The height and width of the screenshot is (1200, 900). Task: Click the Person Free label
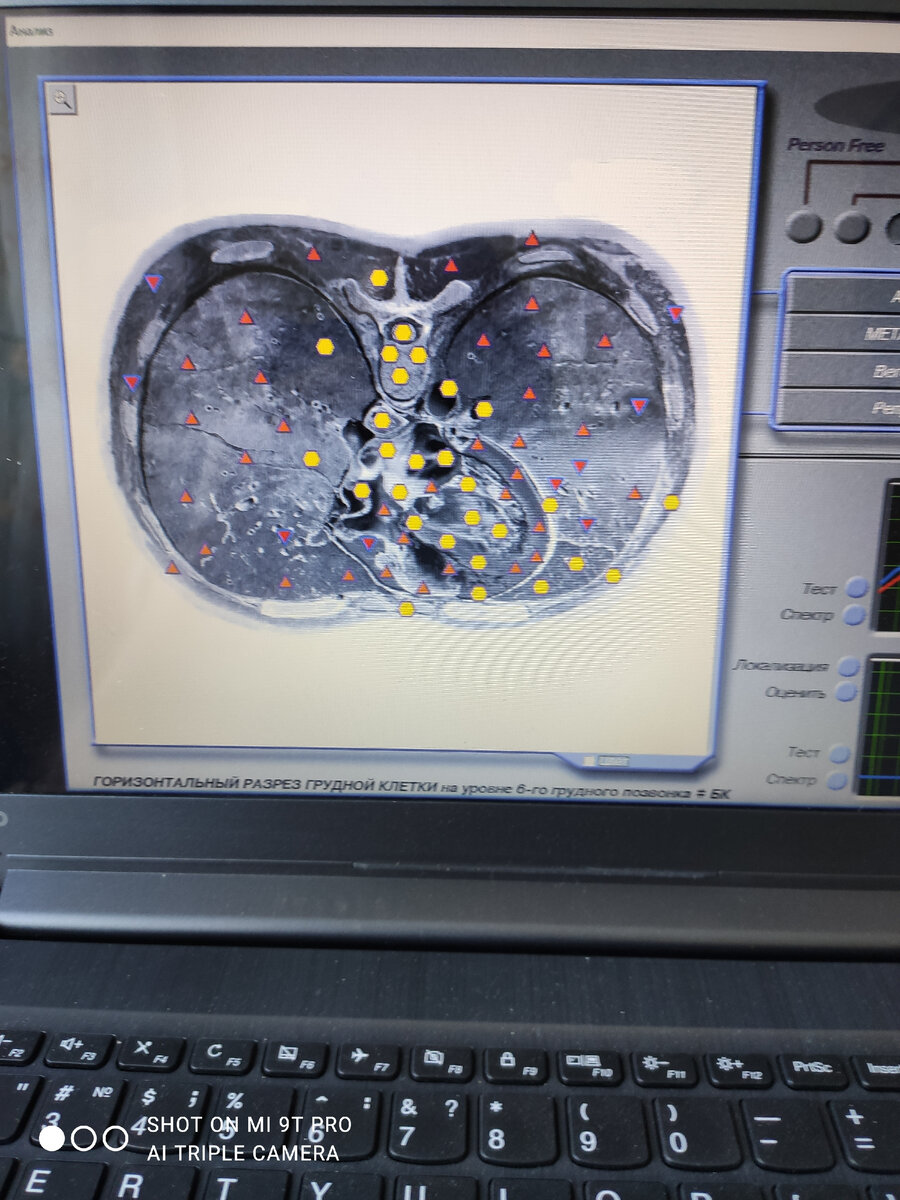(836, 145)
